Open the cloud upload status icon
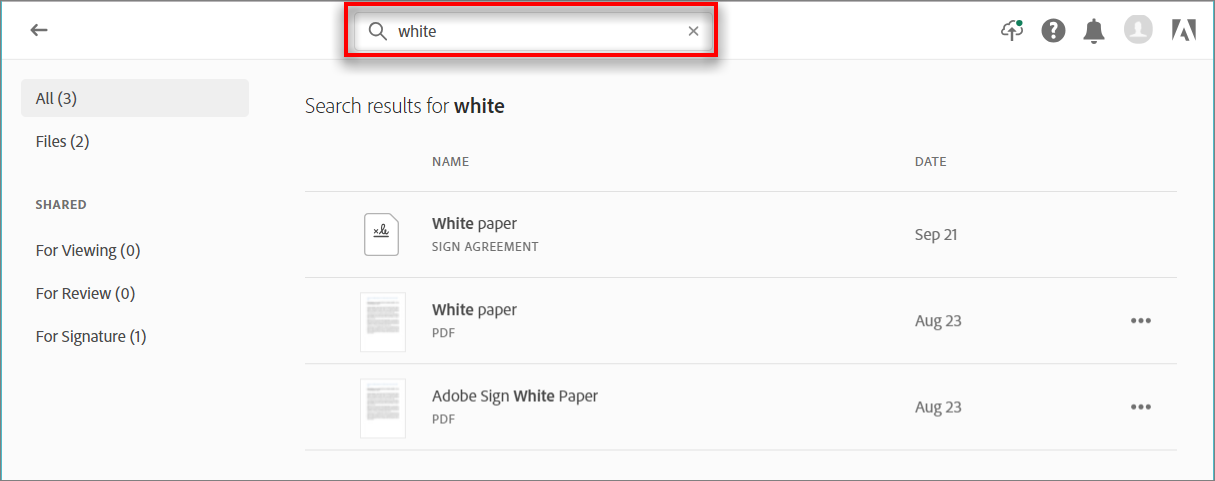The image size is (1215, 481). click(x=1012, y=30)
